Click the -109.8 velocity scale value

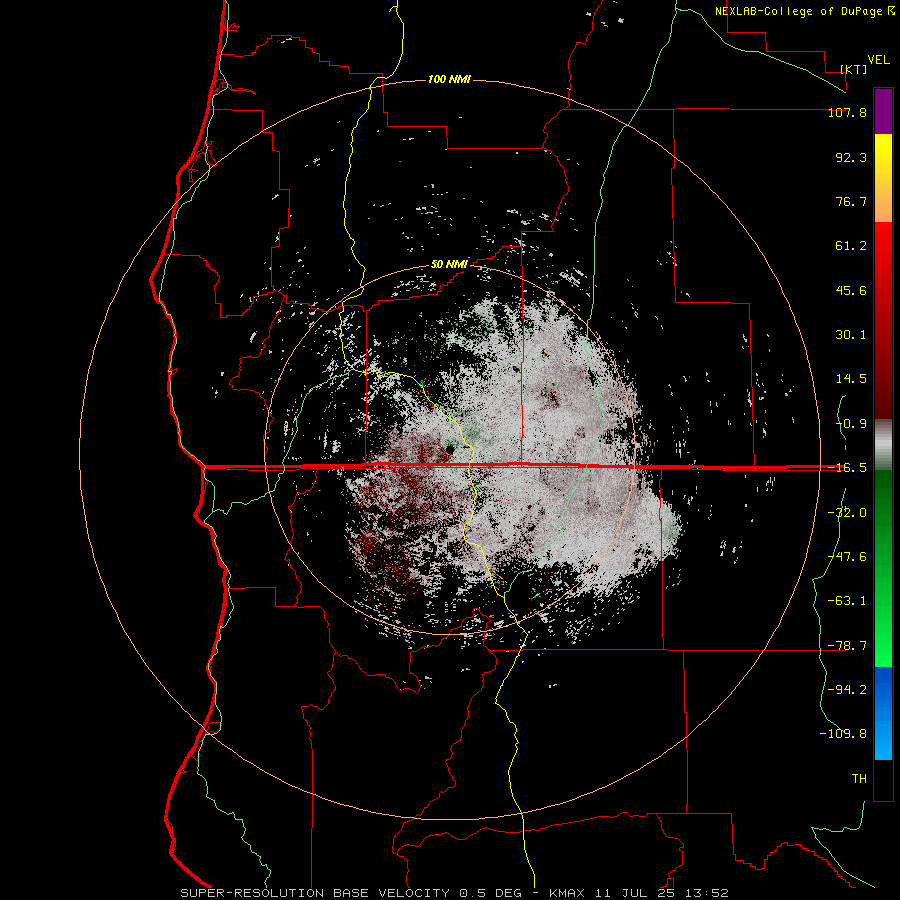point(843,734)
